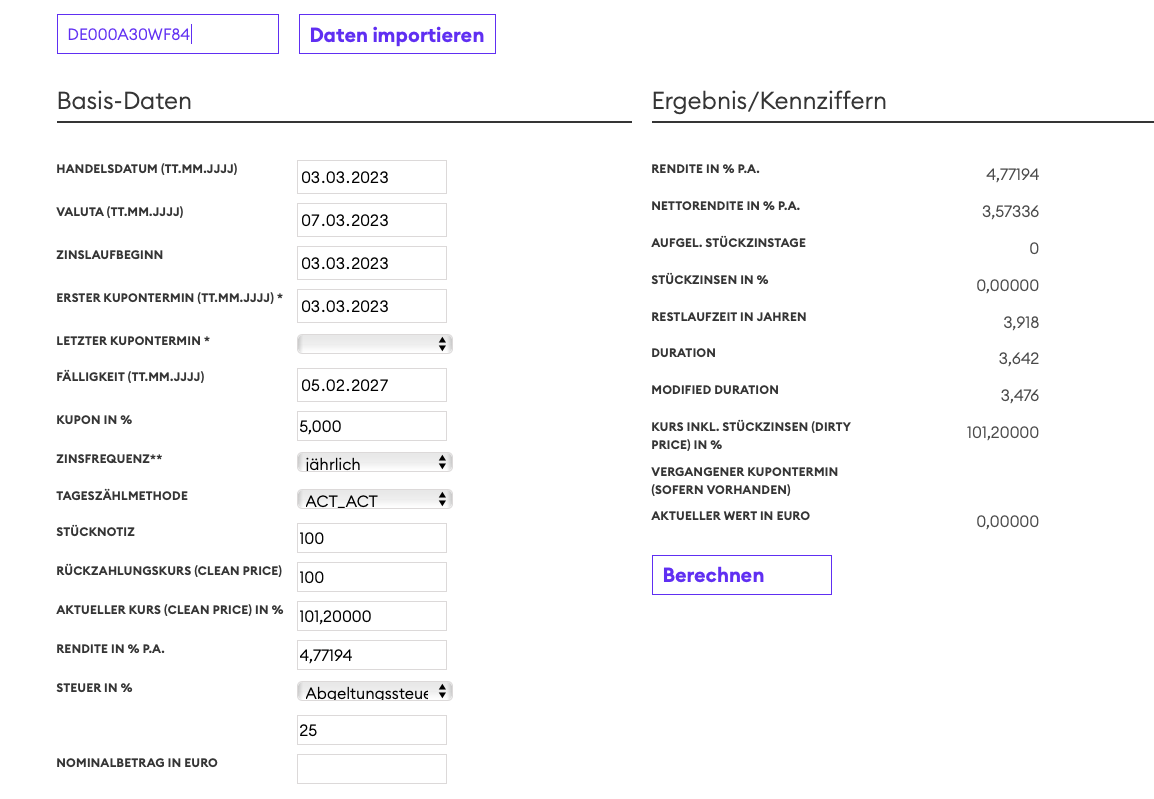Click the ISIN input field DE000A30WF84
Screen dimensions: 1154x799
(167, 35)
